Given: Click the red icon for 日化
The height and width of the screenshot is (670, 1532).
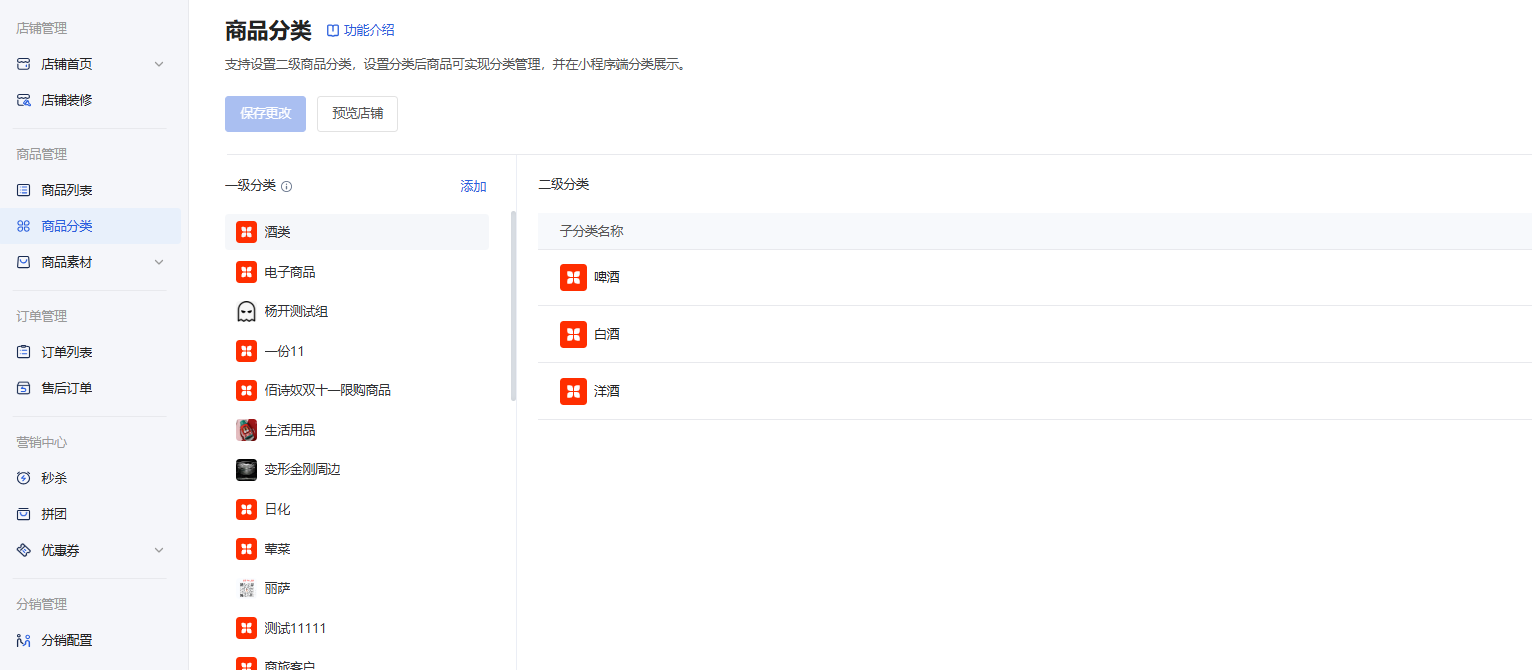Looking at the screenshot, I should (246, 509).
